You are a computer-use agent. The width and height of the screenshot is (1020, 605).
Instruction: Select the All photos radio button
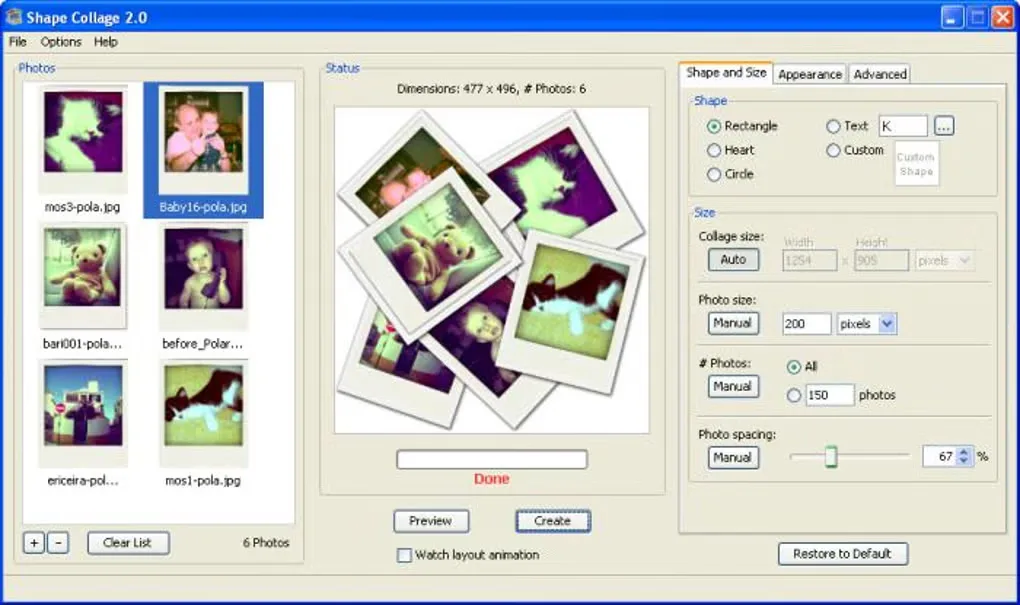tap(794, 367)
